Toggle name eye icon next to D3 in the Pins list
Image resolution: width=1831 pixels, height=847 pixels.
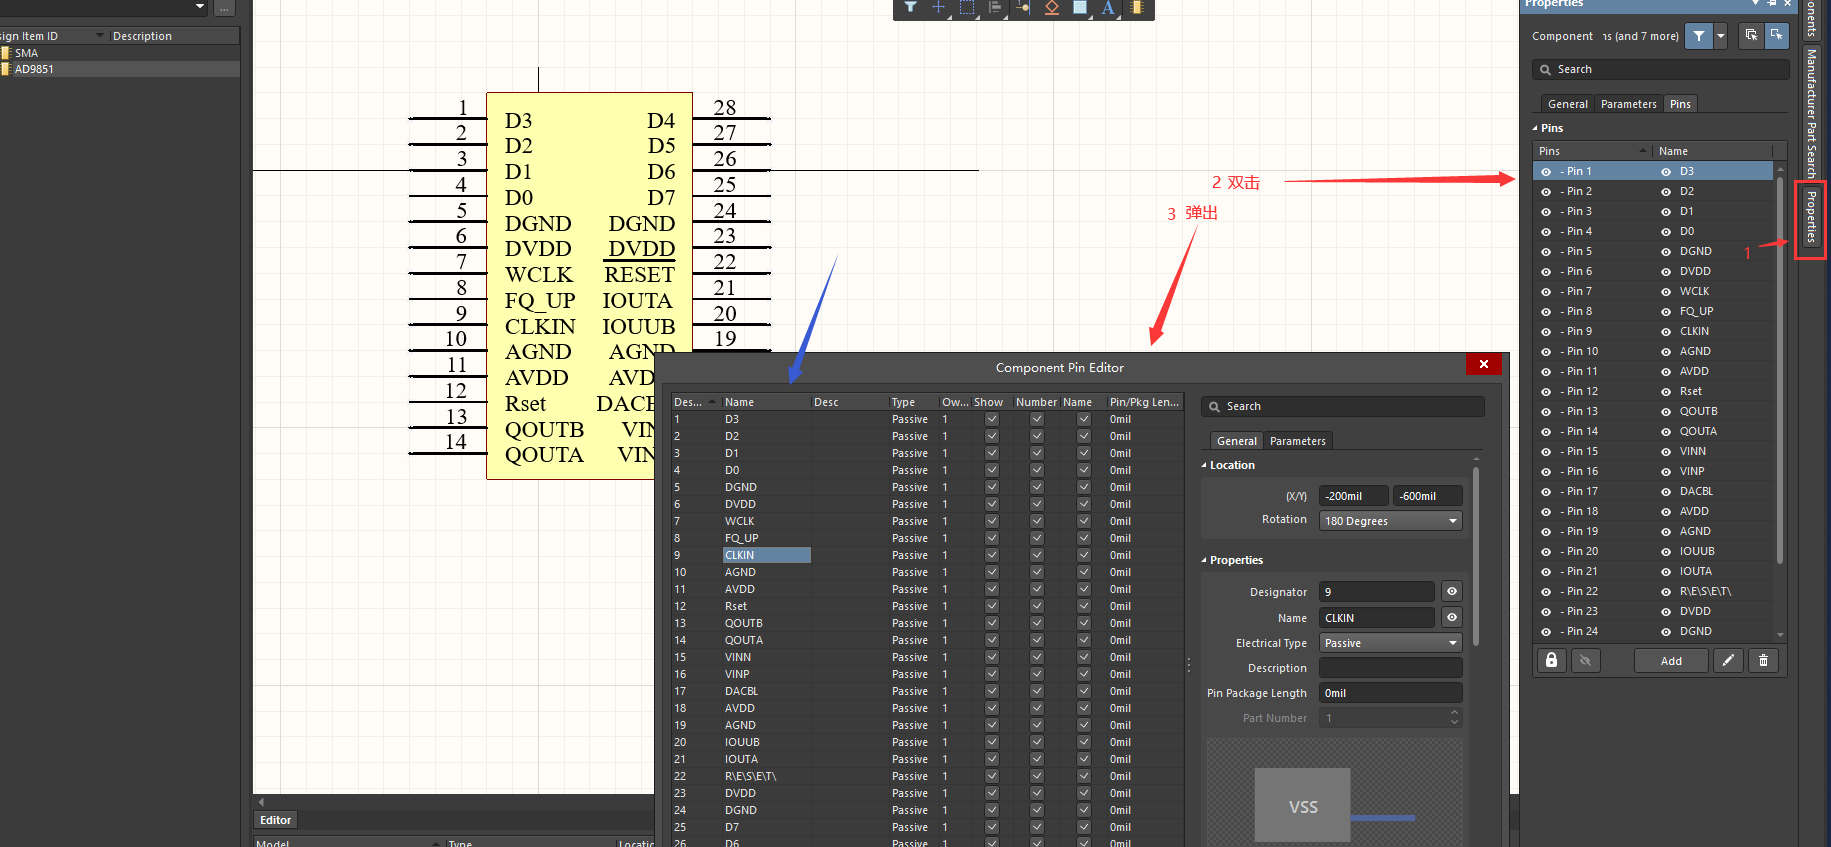tap(1666, 172)
